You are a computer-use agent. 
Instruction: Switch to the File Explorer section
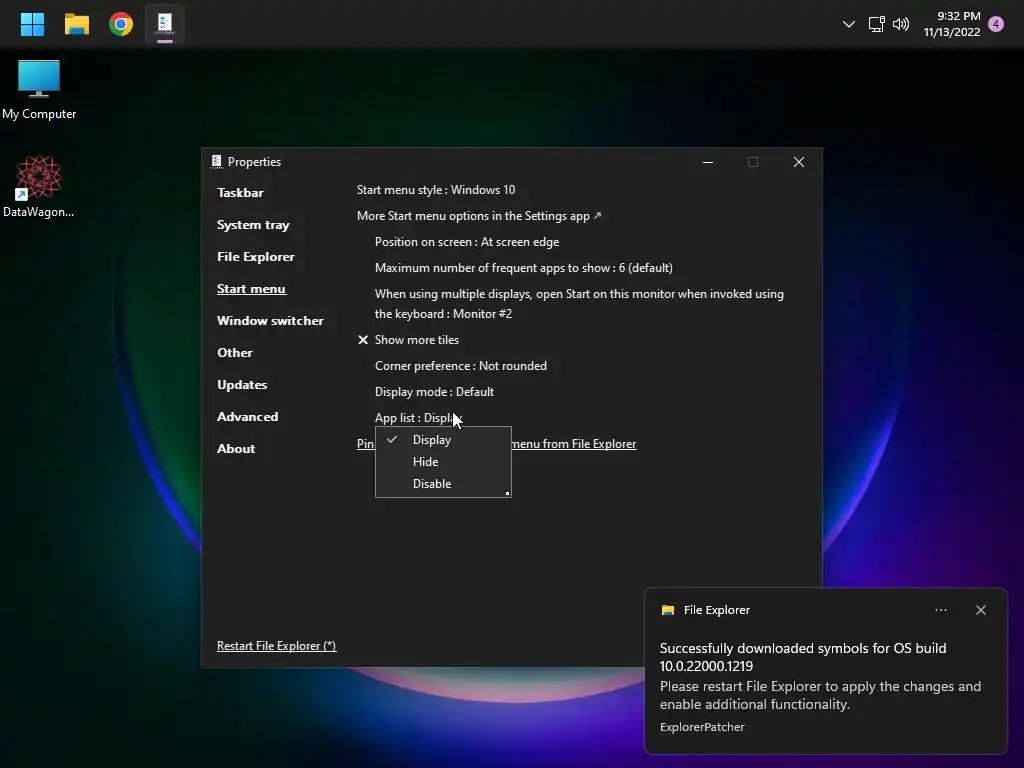[255, 257]
